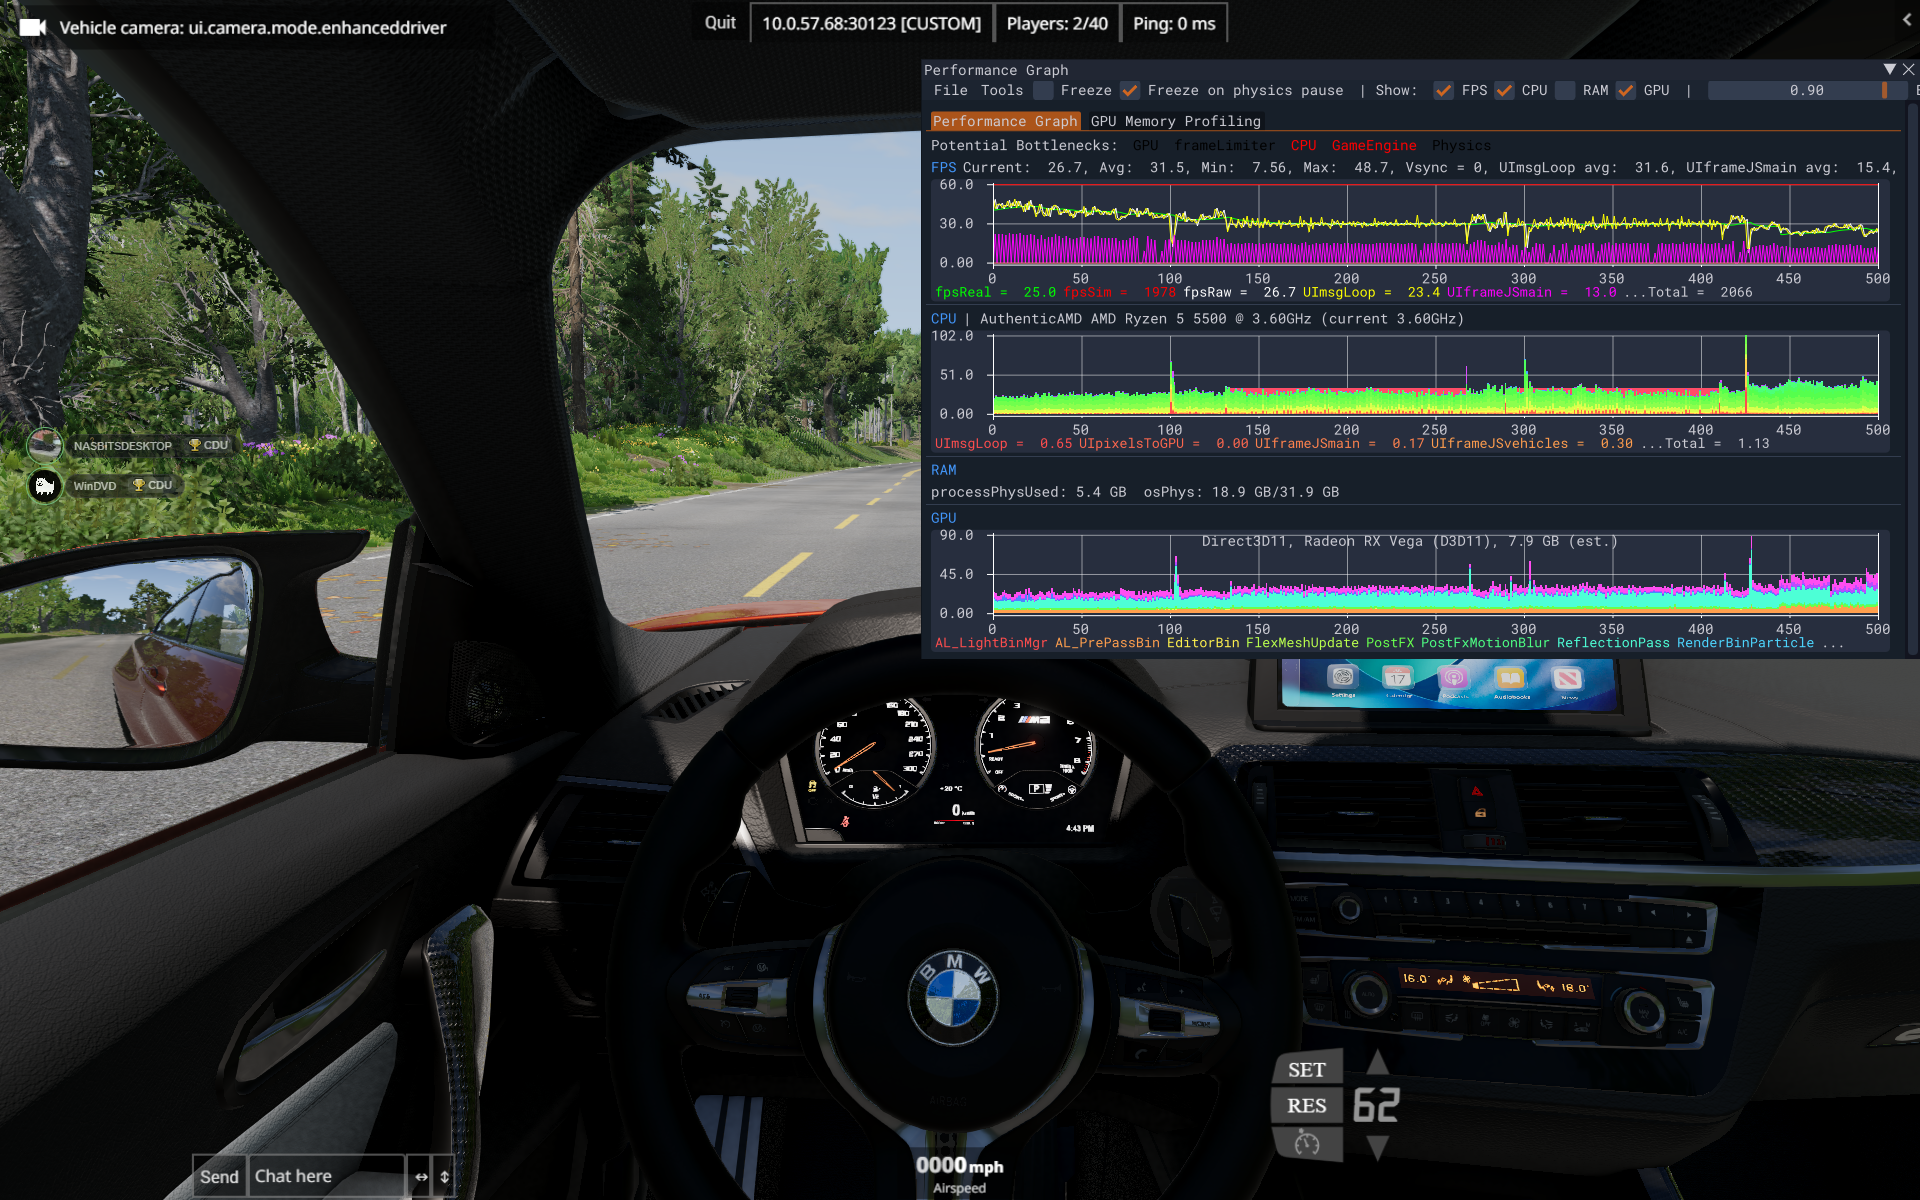Increase cruise speed with the up arrow
1920x1200 pixels.
point(1377,1063)
